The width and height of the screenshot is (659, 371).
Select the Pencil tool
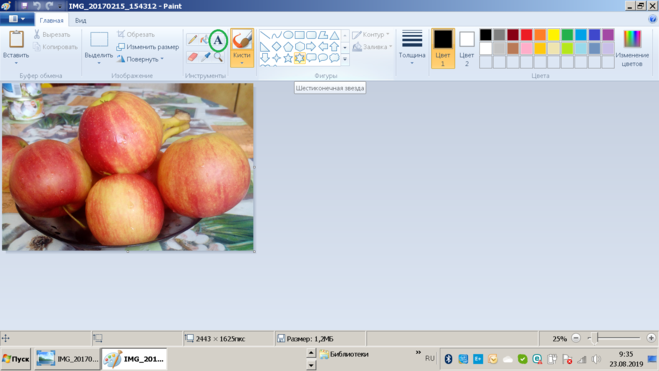(x=192, y=40)
